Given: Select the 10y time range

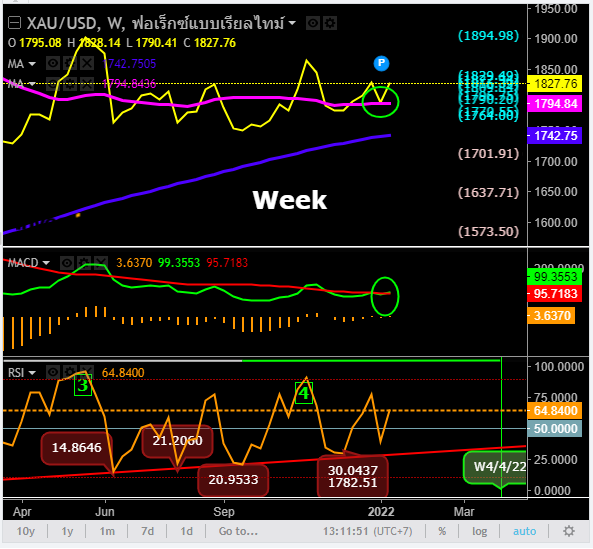Looking at the screenshot, I should (x=25, y=531).
